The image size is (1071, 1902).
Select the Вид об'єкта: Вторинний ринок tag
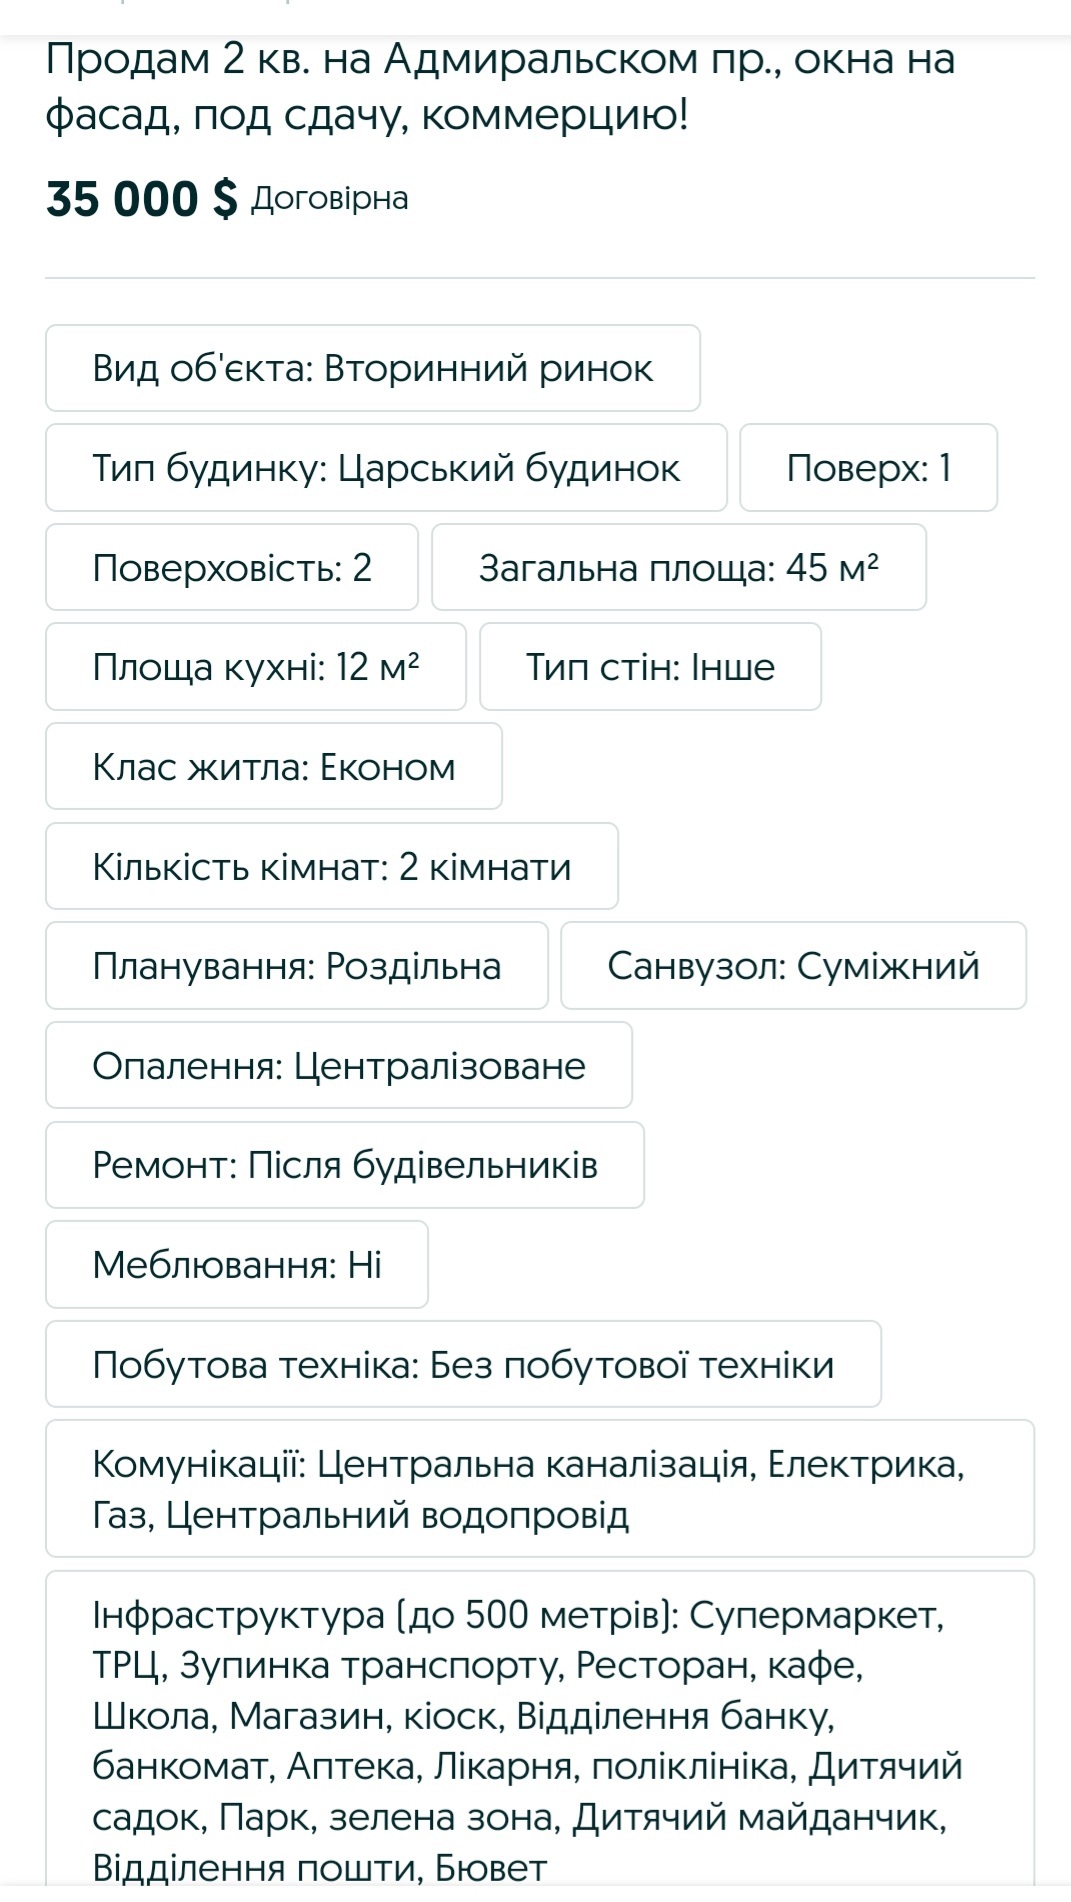coord(373,368)
